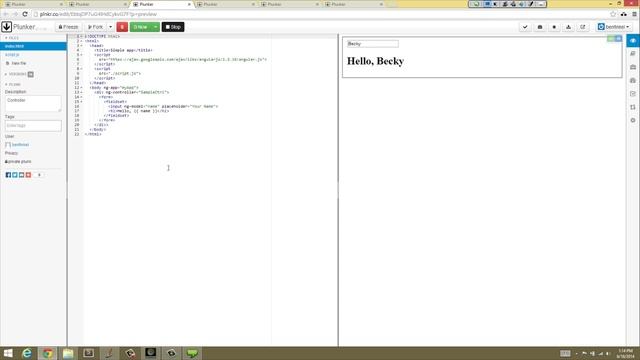Screen dimensions: 640x360
Task: Click New file in sidebar
Action: click(16, 63)
